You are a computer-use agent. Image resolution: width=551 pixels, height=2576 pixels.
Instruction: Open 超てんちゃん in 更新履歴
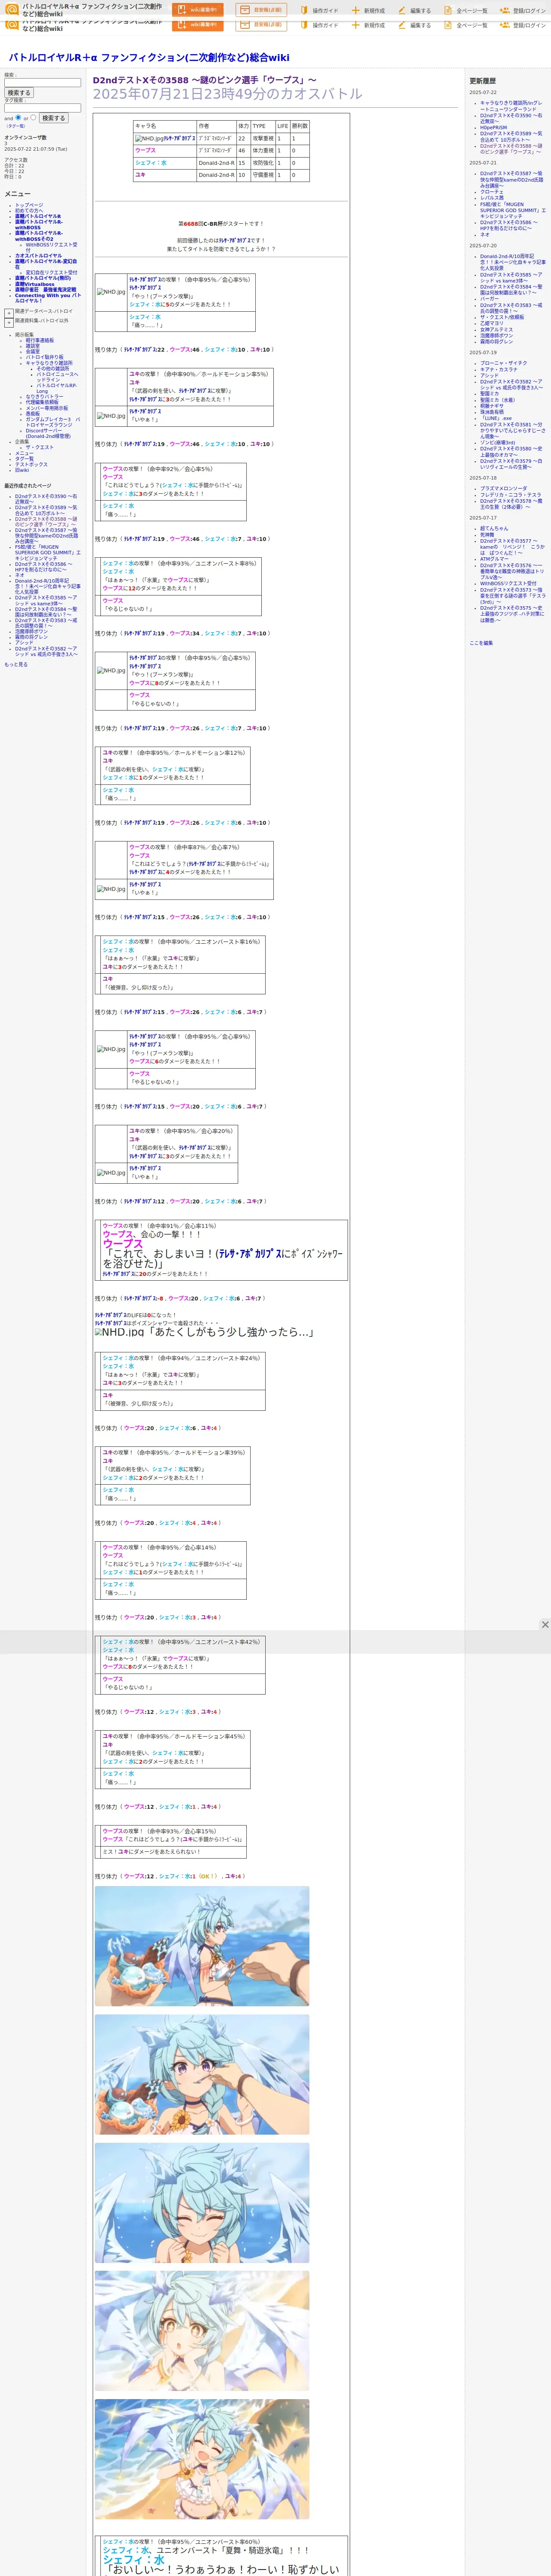click(494, 528)
